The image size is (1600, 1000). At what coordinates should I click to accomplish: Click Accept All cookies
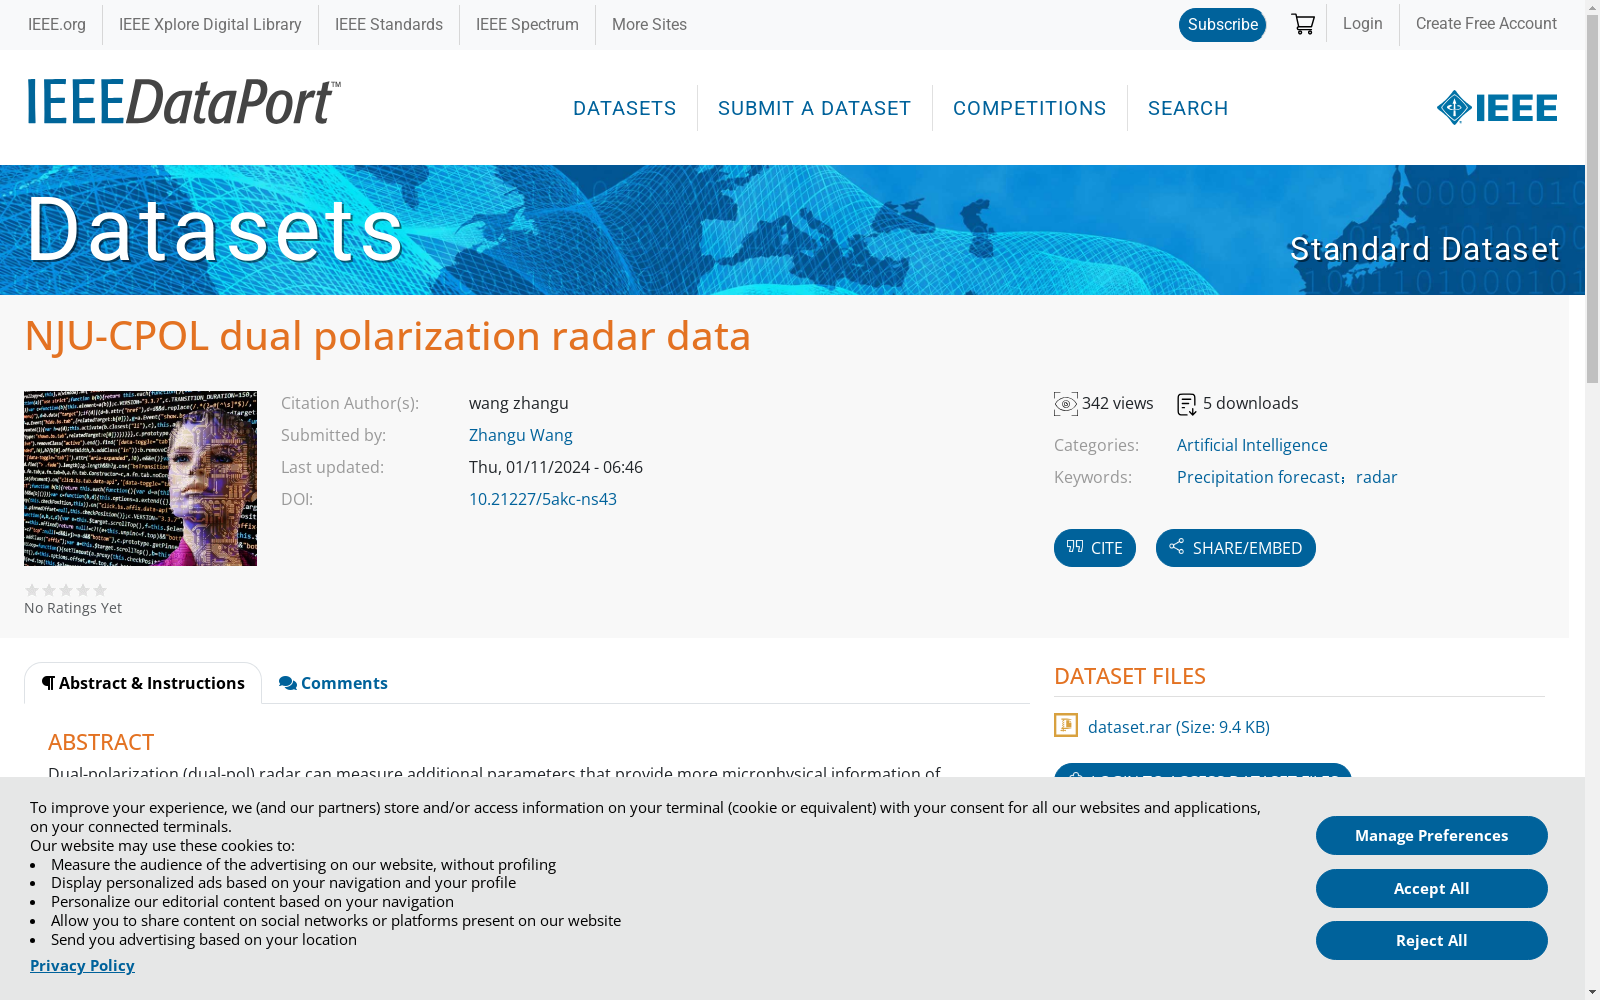(x=1432, y=889)
